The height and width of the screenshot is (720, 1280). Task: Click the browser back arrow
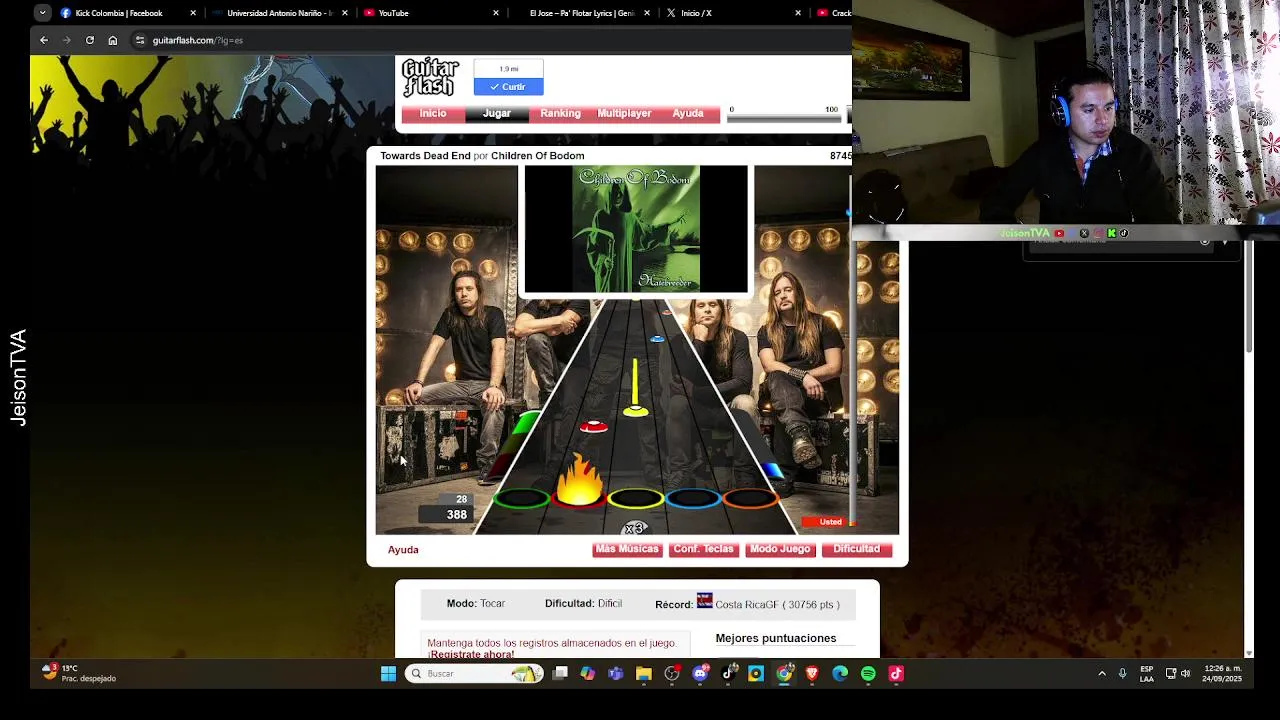(44, 40)
